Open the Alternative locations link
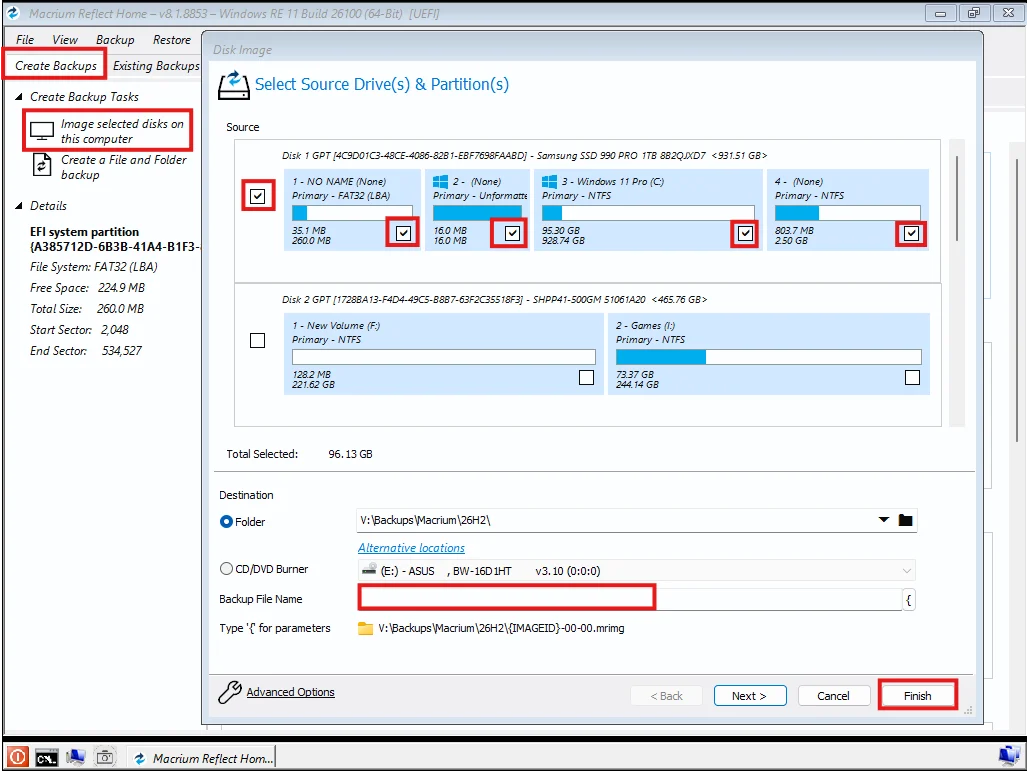This screenshot has width=1027, height=771. [411, 548]
